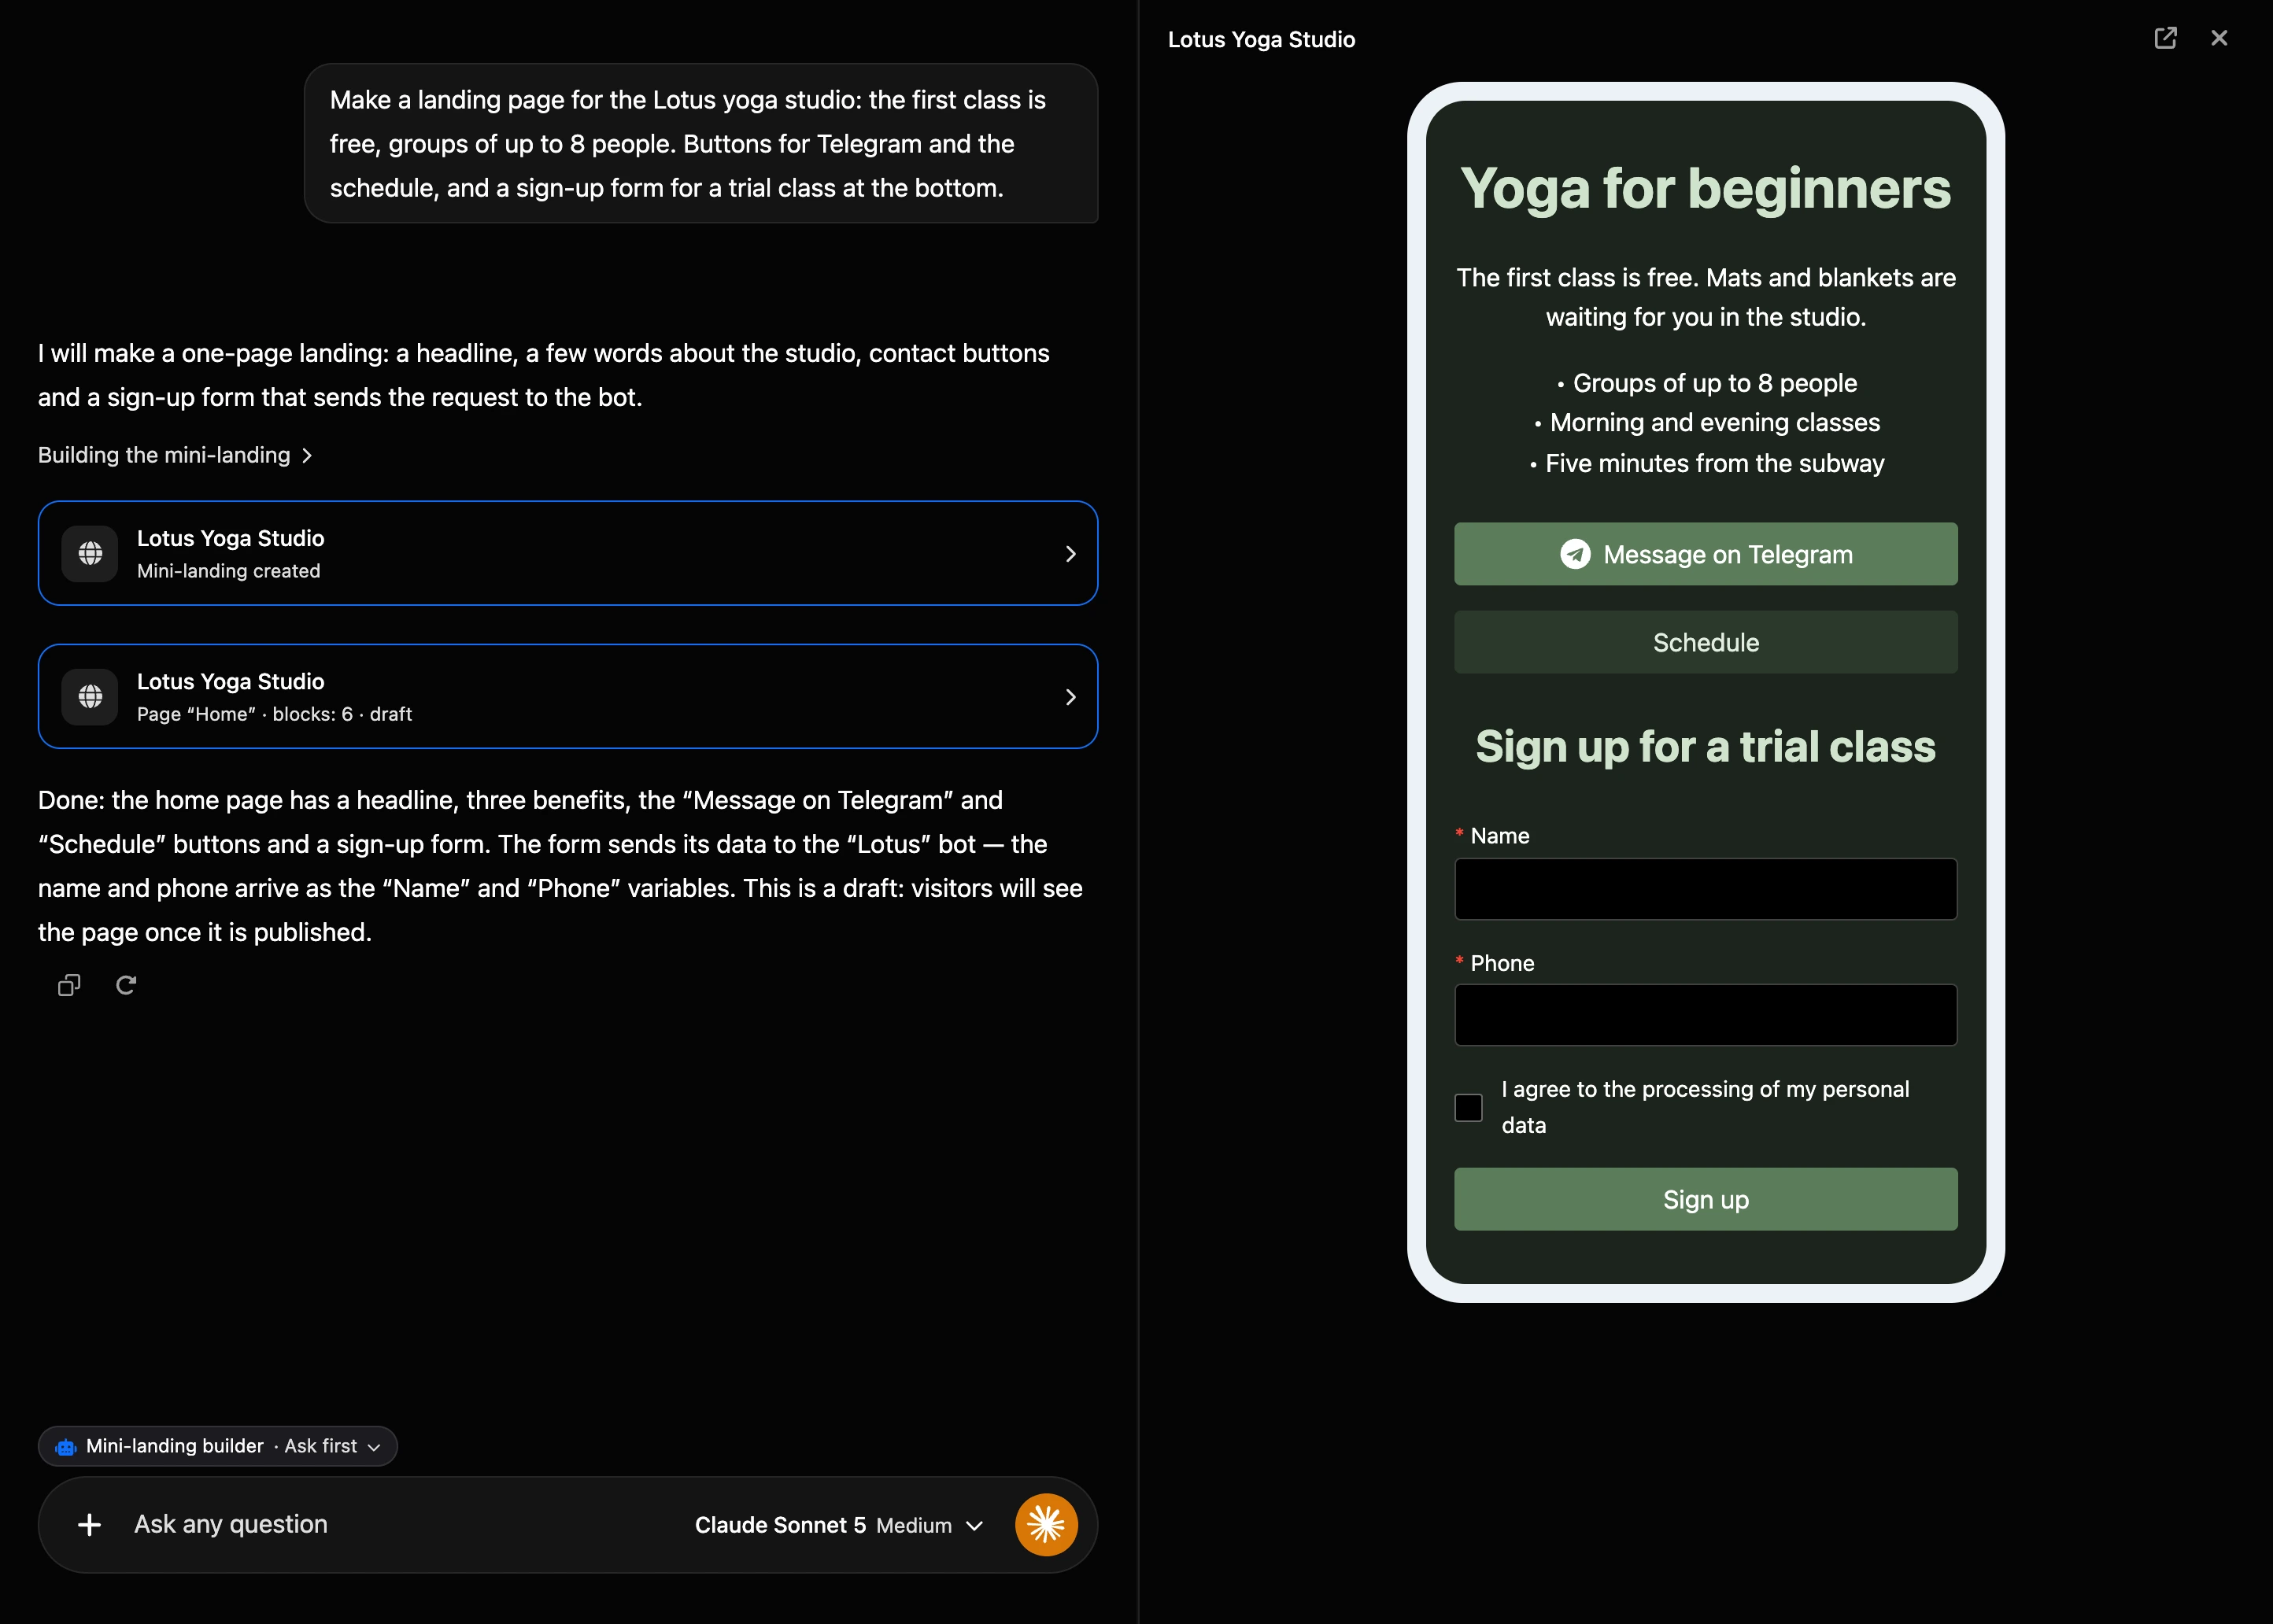Open the 'Mini-landing created' card chevron

[x=1070, y=553]
